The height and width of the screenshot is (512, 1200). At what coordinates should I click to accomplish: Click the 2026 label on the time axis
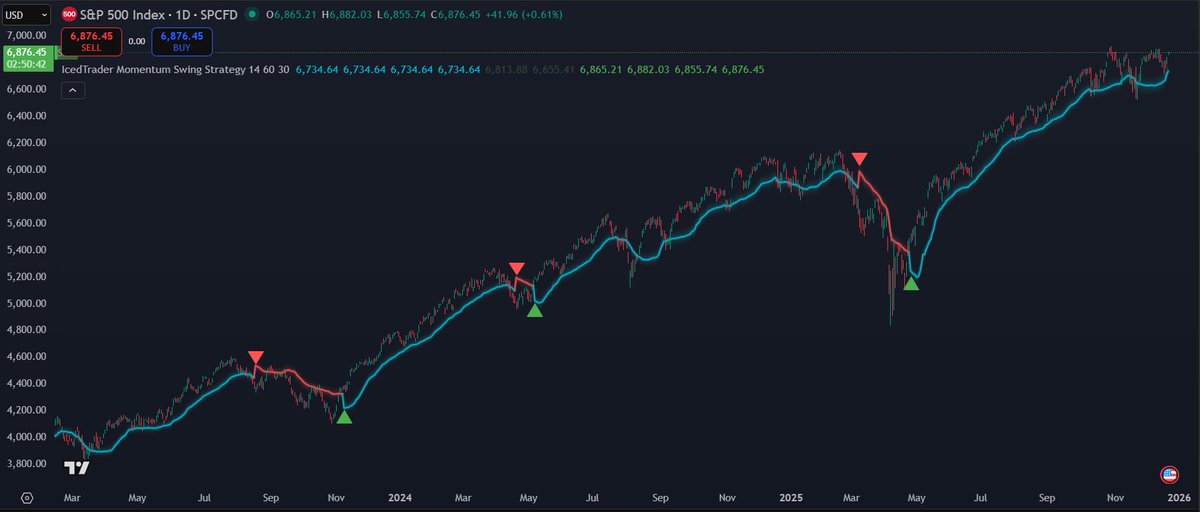(1179, 496)
